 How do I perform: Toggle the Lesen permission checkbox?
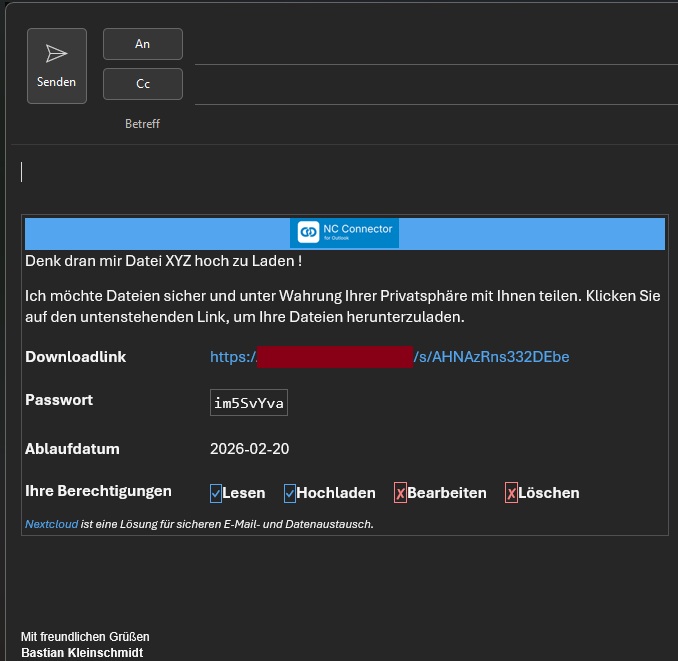[x=216, y=493]
